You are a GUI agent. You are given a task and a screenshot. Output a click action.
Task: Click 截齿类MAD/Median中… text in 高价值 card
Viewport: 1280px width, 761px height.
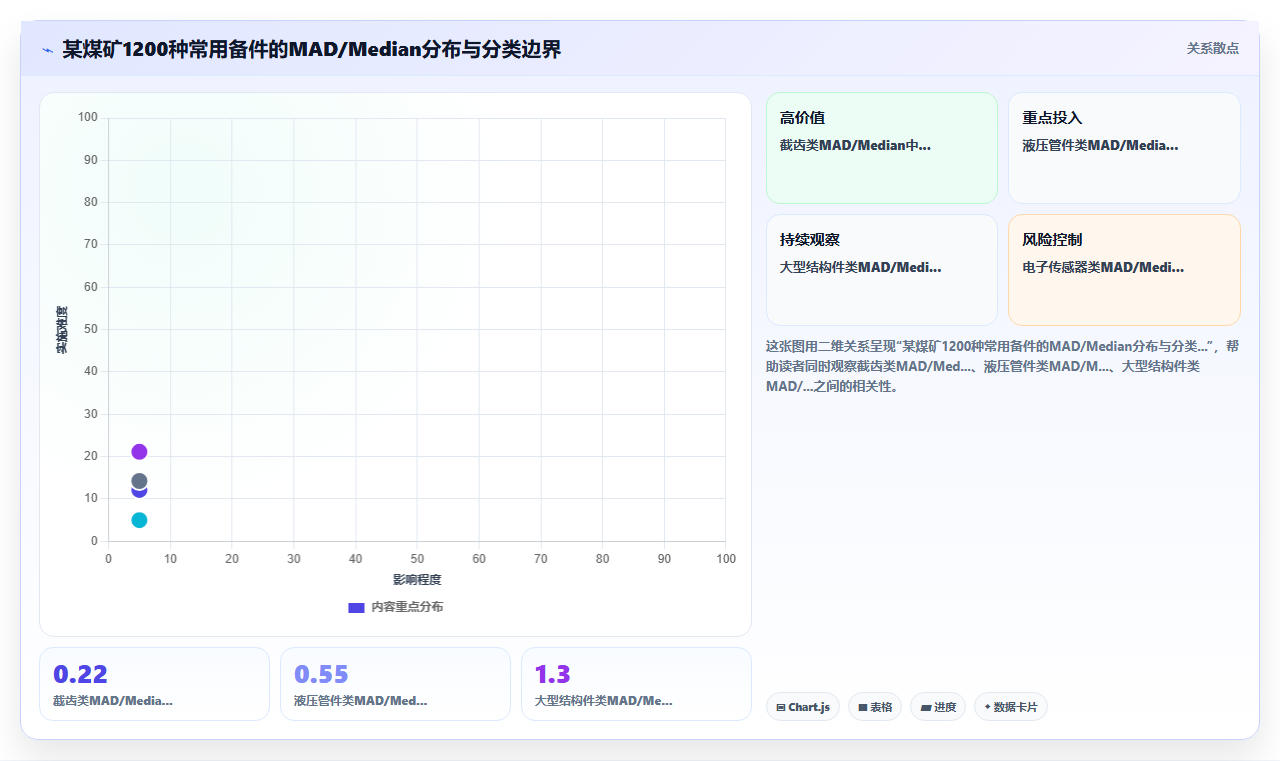855,145
